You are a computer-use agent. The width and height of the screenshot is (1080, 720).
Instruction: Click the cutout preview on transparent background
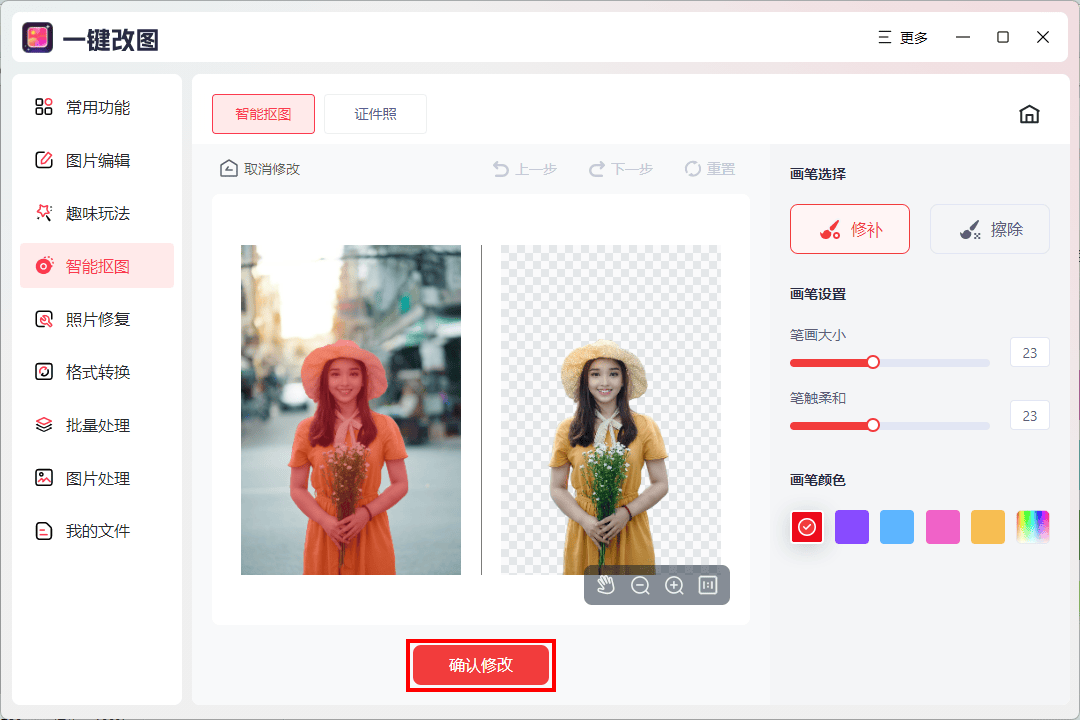coord(610,410)
